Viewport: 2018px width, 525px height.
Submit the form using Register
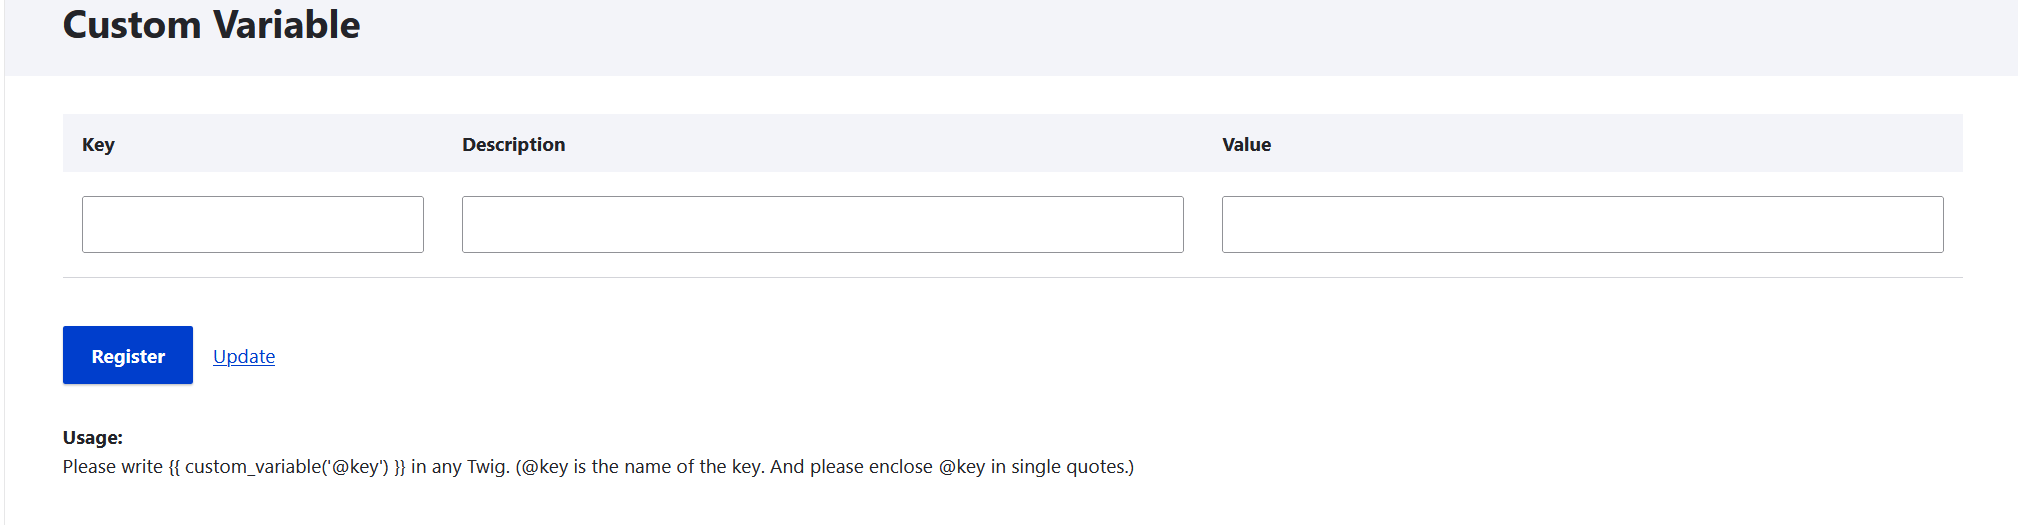click(128, 355)
